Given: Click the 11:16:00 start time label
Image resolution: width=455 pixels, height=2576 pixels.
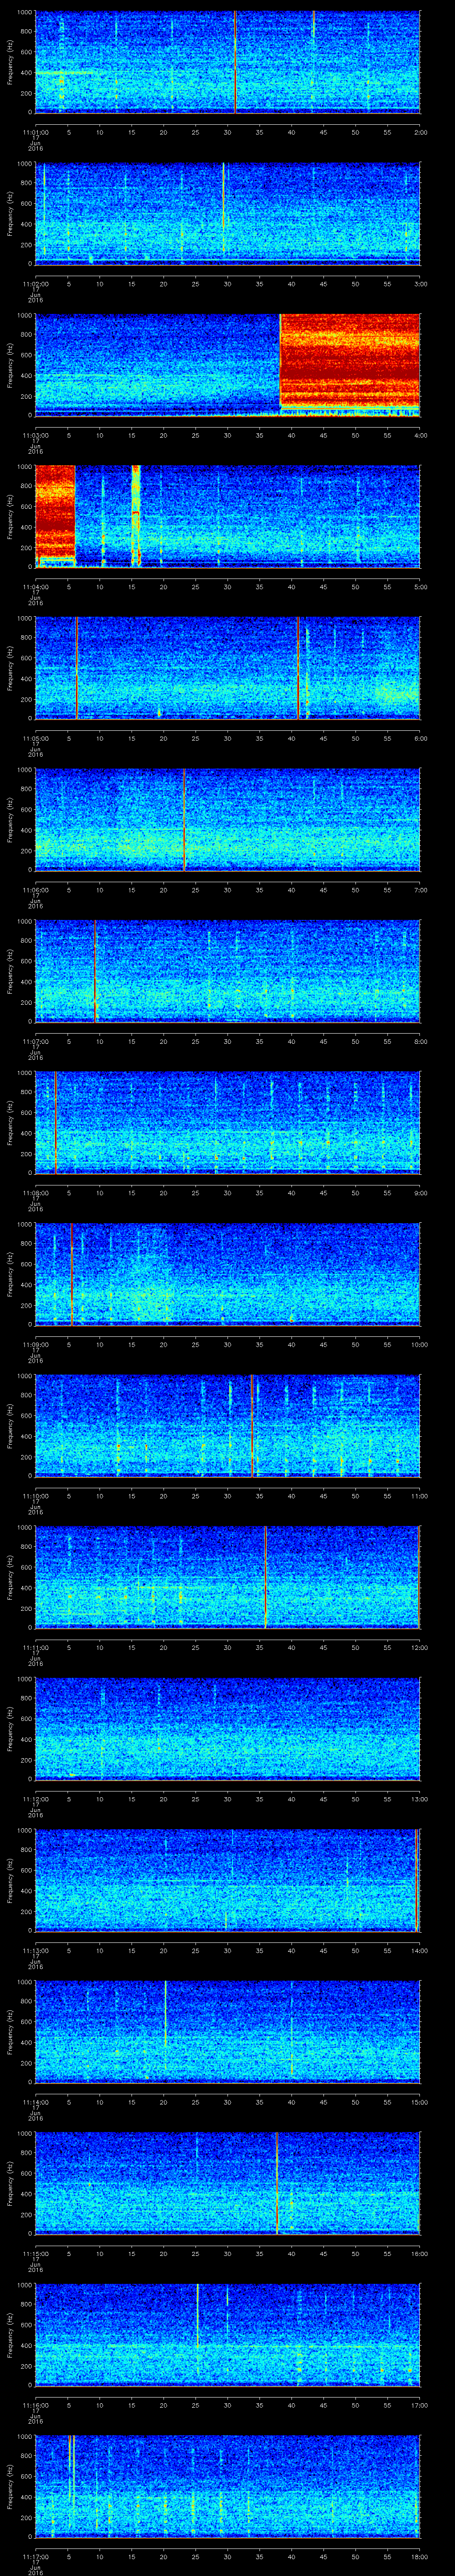Looking at the screenshot, I should [35, 2405].
